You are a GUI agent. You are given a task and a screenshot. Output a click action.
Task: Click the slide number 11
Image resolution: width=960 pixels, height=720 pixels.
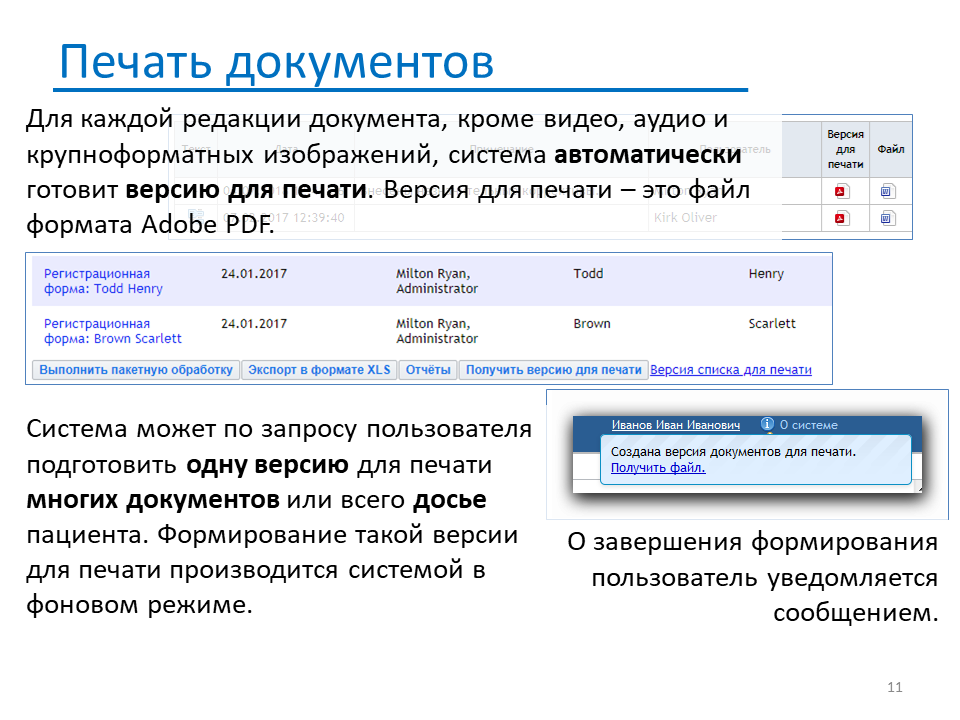894,687
